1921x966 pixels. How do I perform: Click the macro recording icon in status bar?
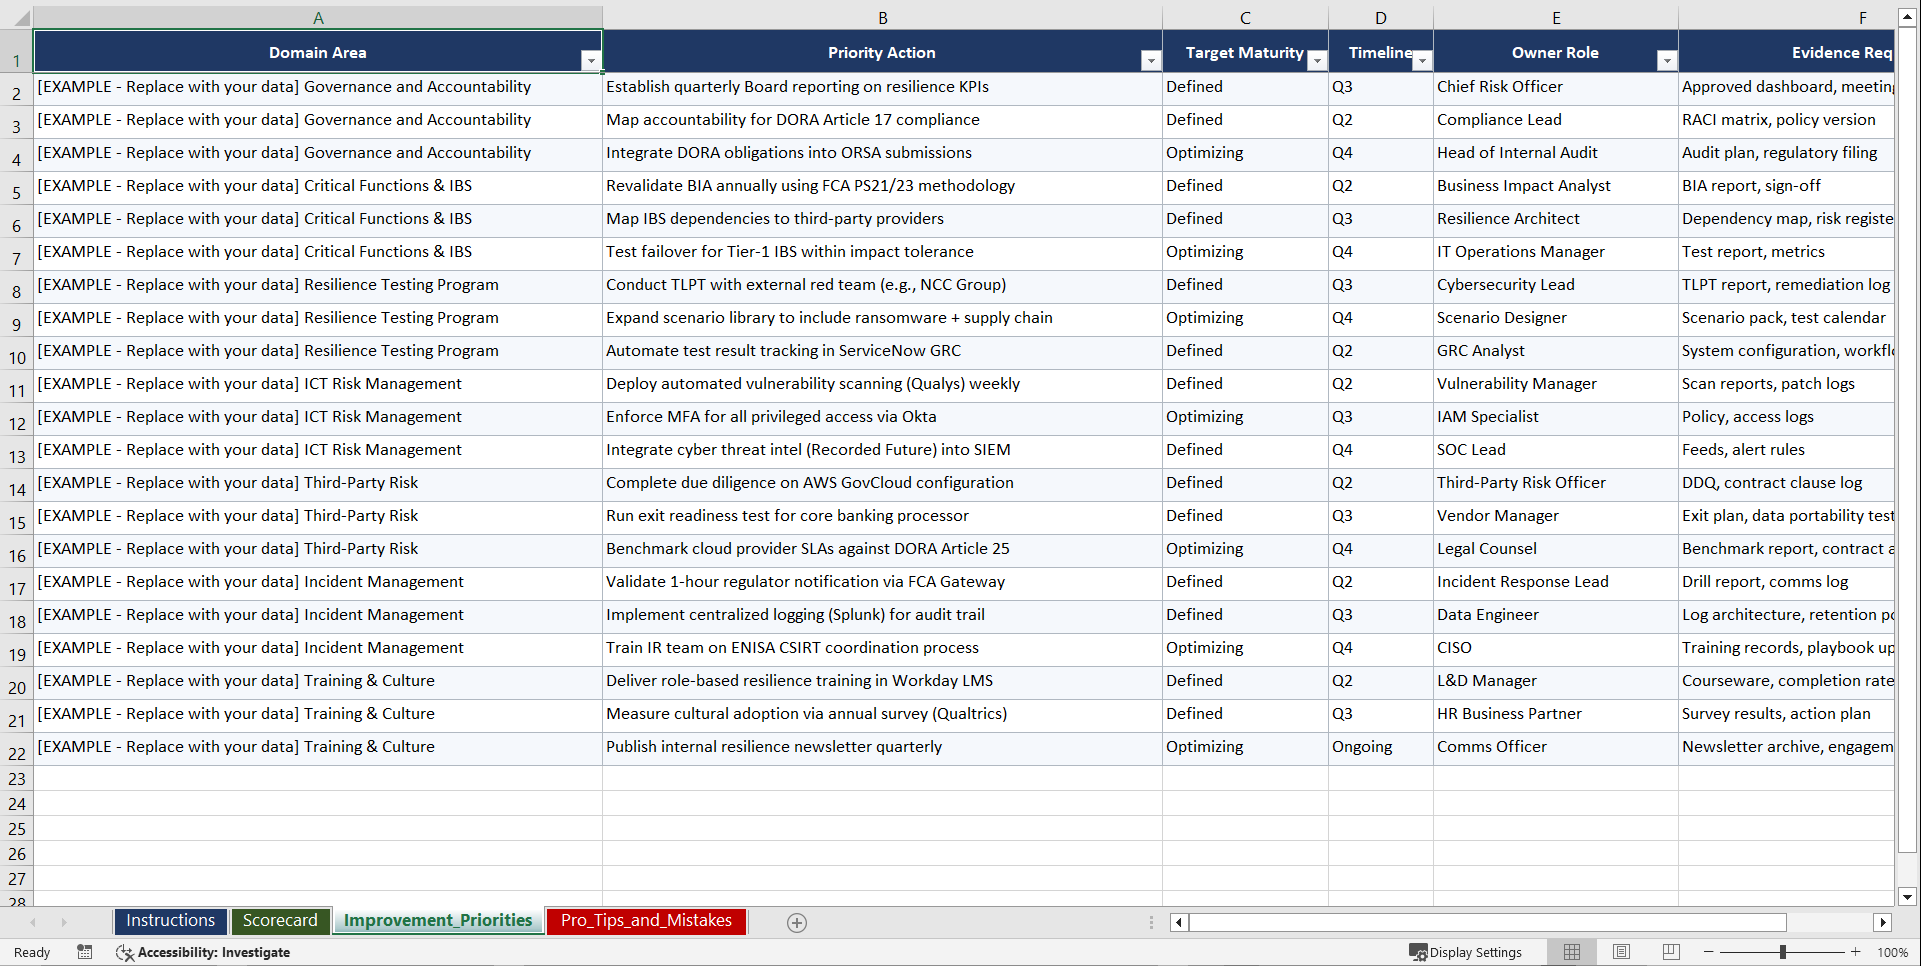[85, 952]
